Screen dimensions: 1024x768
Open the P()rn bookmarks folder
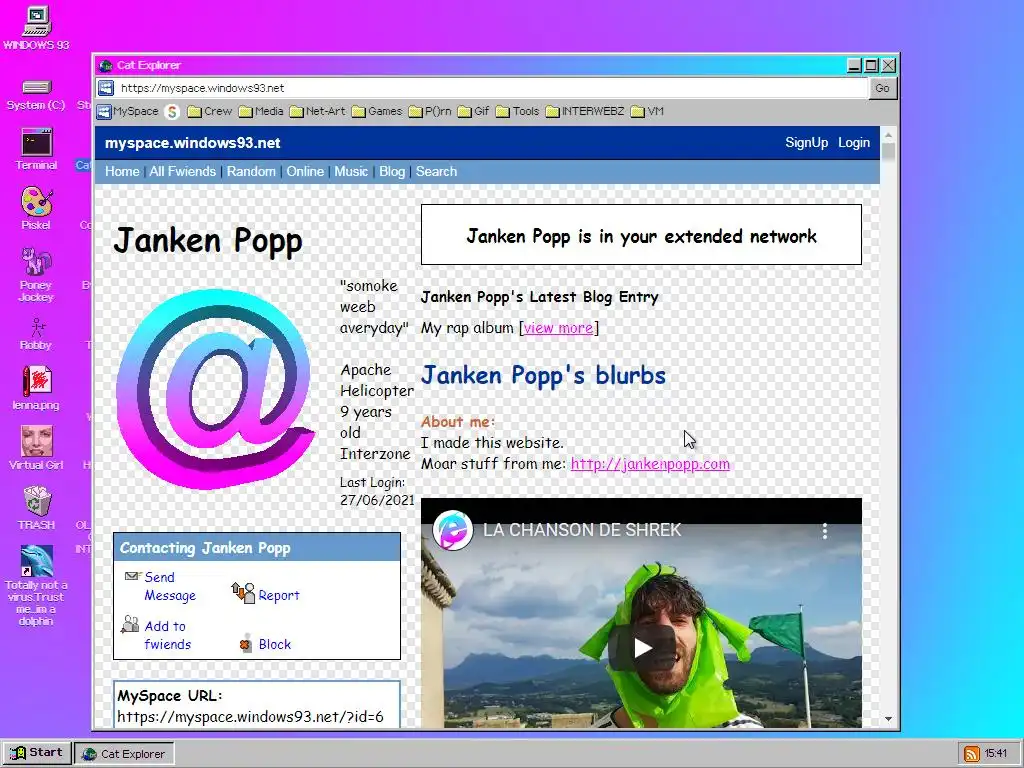430,111
